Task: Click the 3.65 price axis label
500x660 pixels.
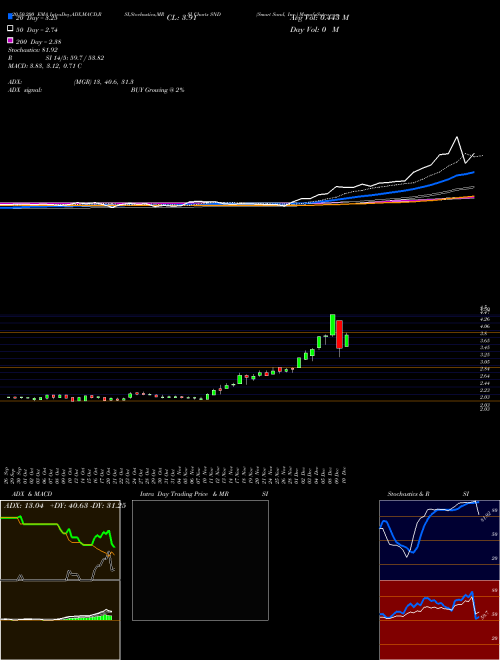Action: coord(485,341)
